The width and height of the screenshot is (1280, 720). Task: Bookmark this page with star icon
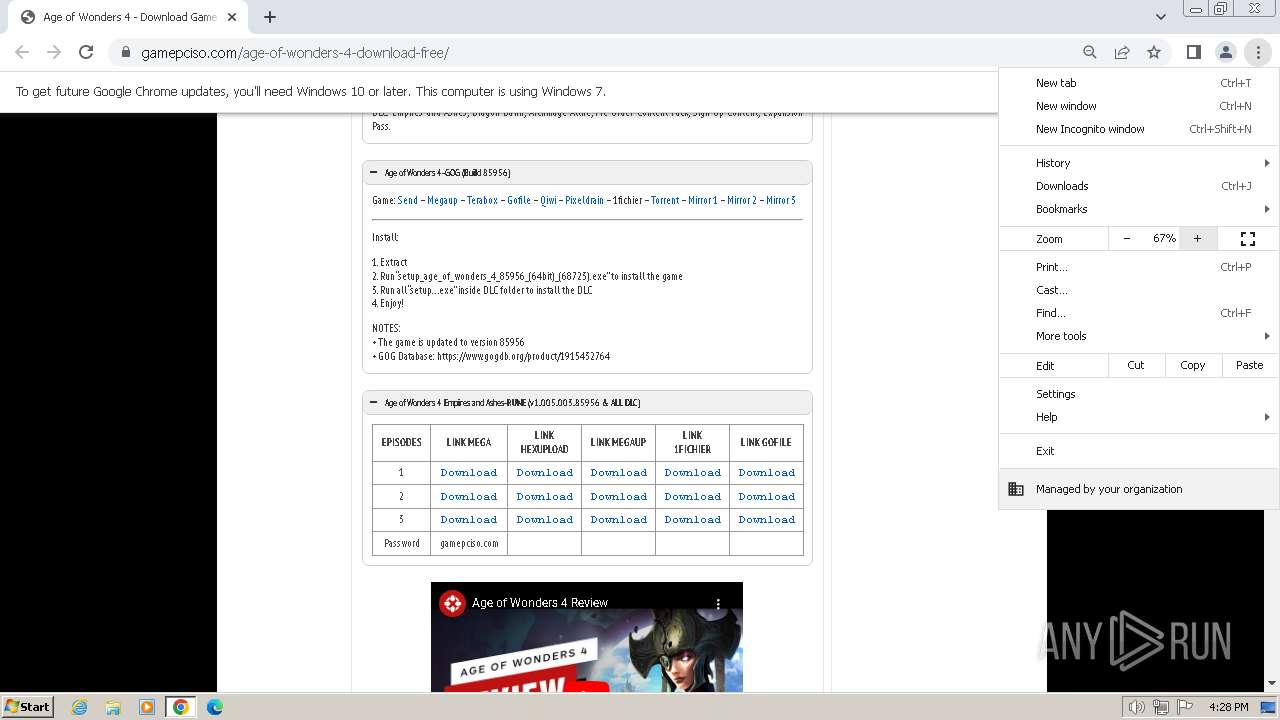(x=1154, y=52)
